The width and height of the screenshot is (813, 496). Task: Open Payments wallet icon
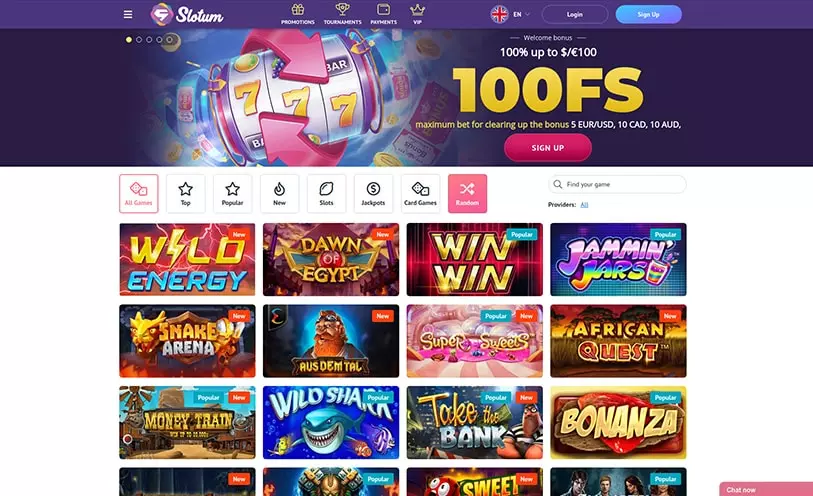384,9
